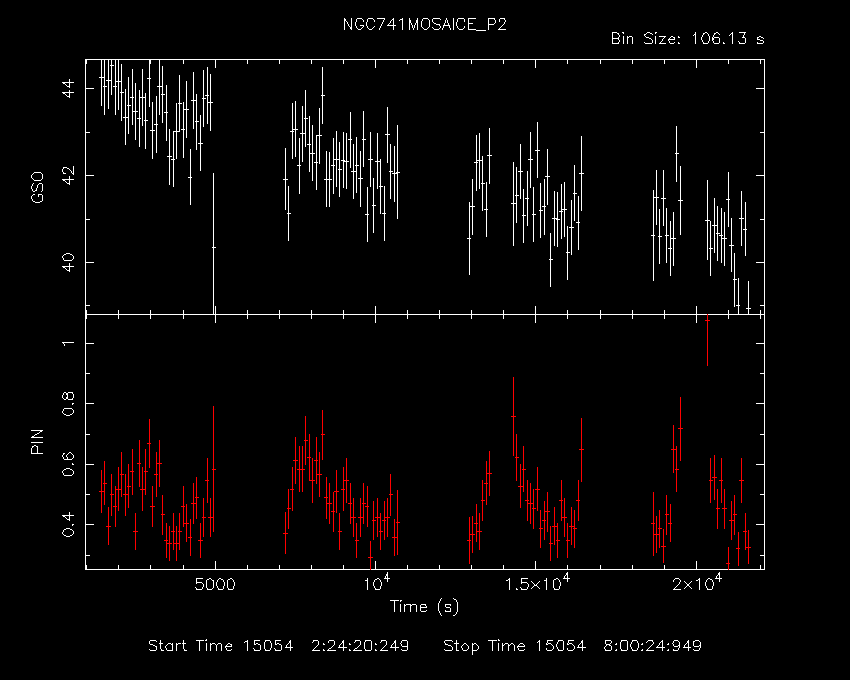Screen dimensions: 850x680
Task: Click the 10^4 tick label on the time axis
Action: (x=377, y=583)
